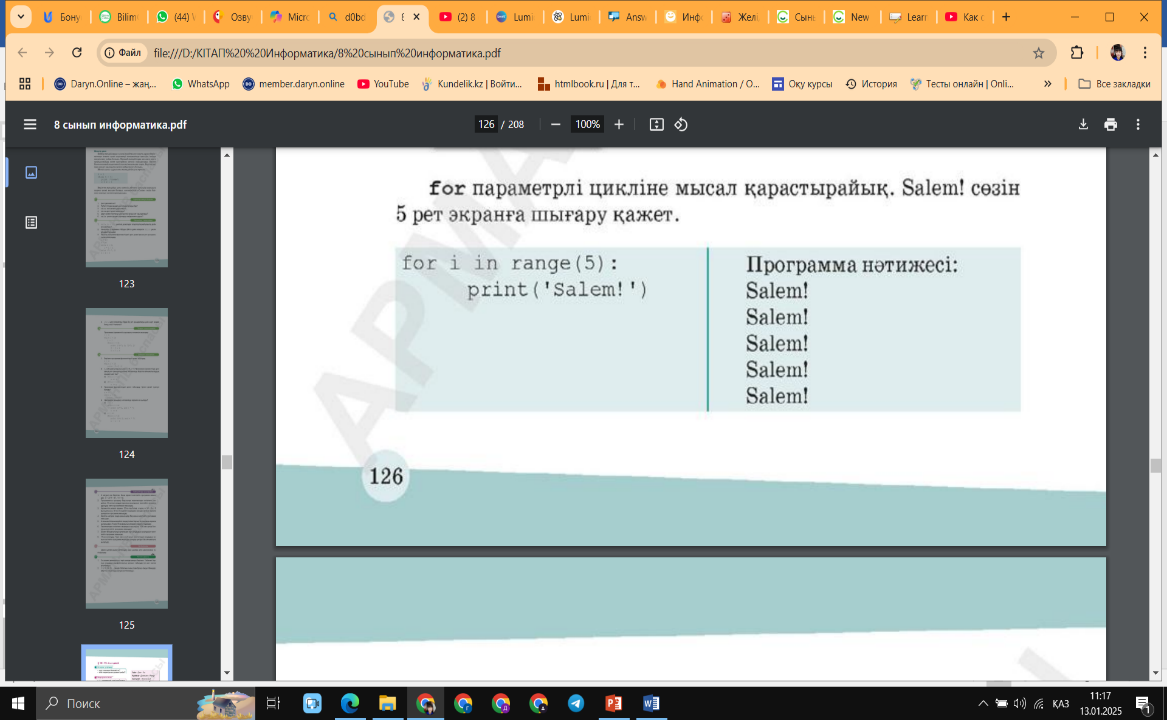Switch to the Answ browser tab

pyautogui.click(x=627, y=16)
